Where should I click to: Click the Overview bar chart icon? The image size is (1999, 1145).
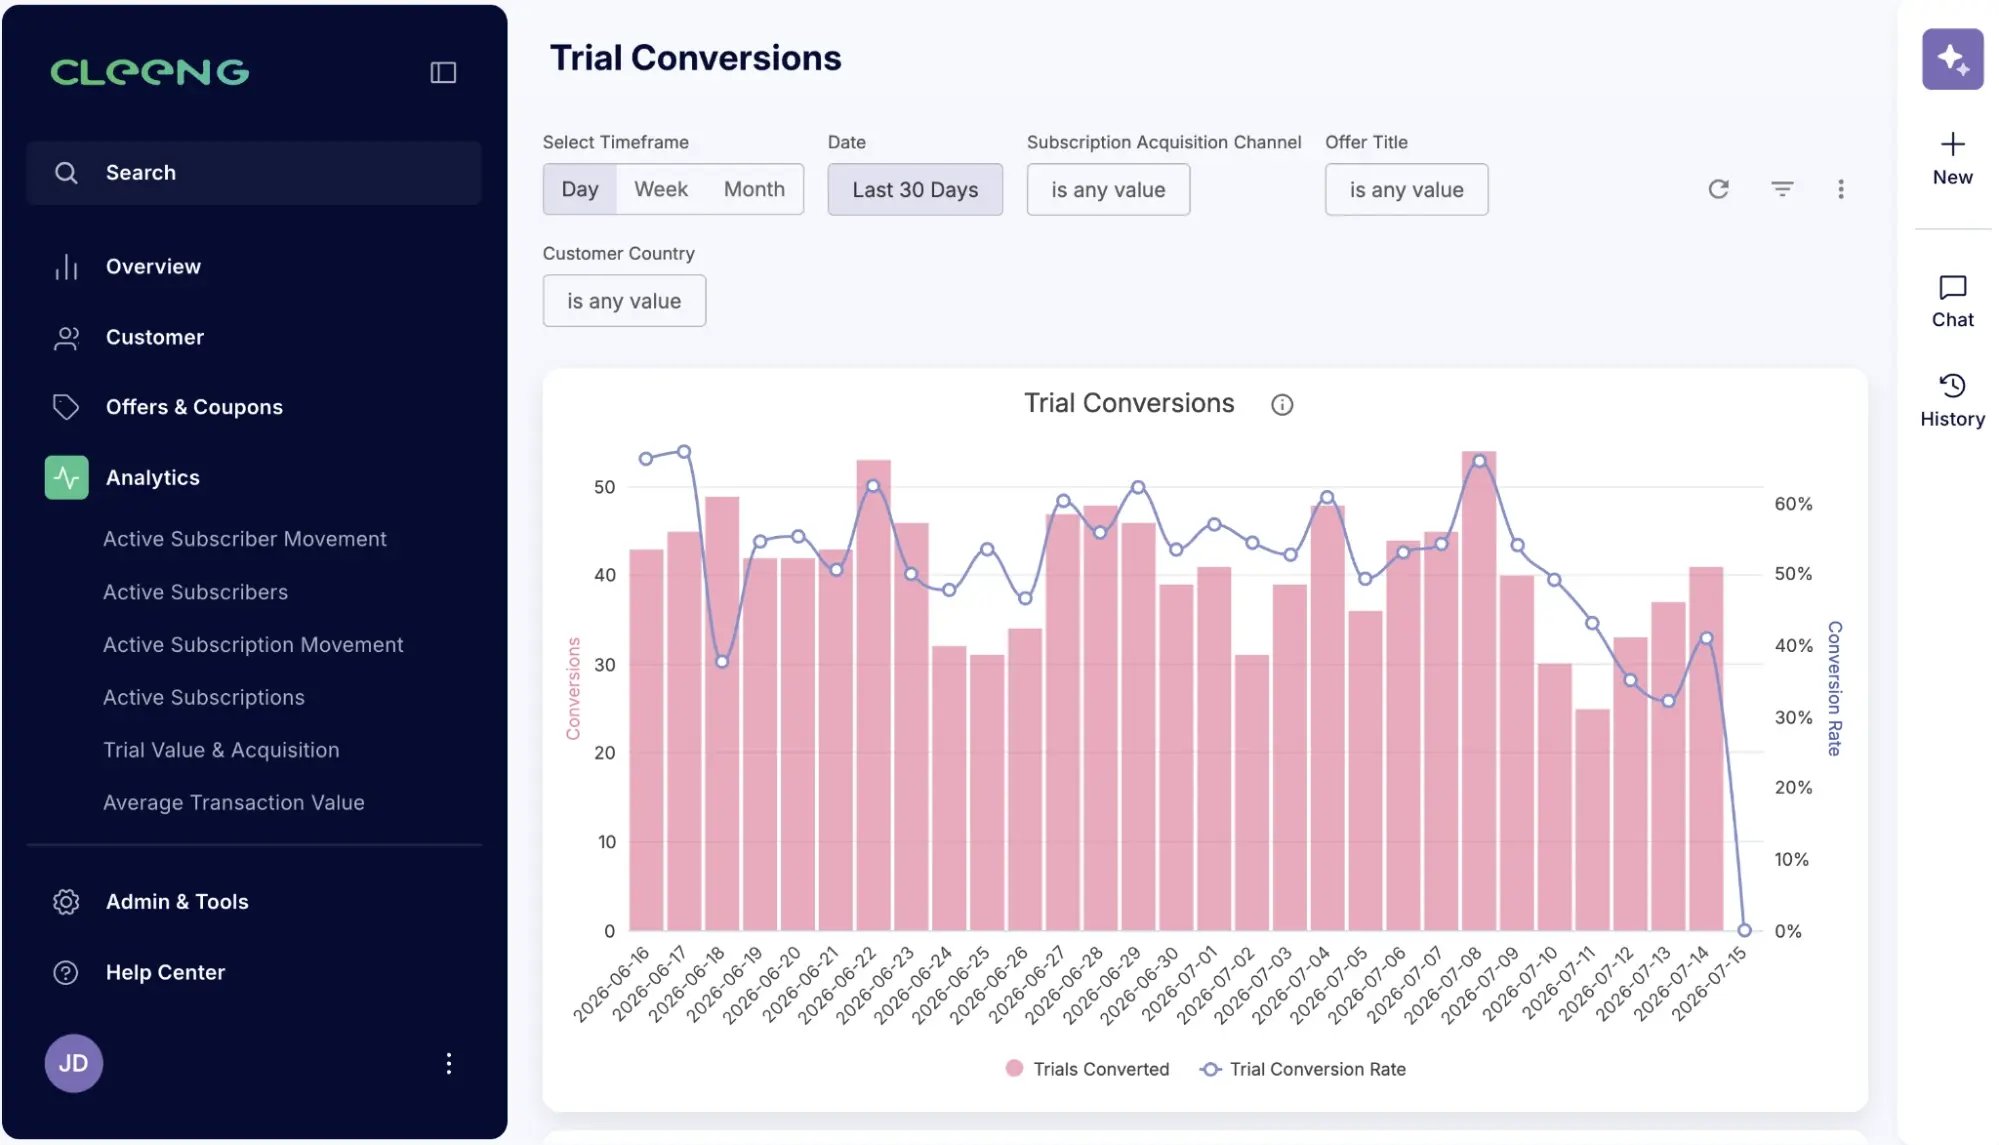[66, 267]
